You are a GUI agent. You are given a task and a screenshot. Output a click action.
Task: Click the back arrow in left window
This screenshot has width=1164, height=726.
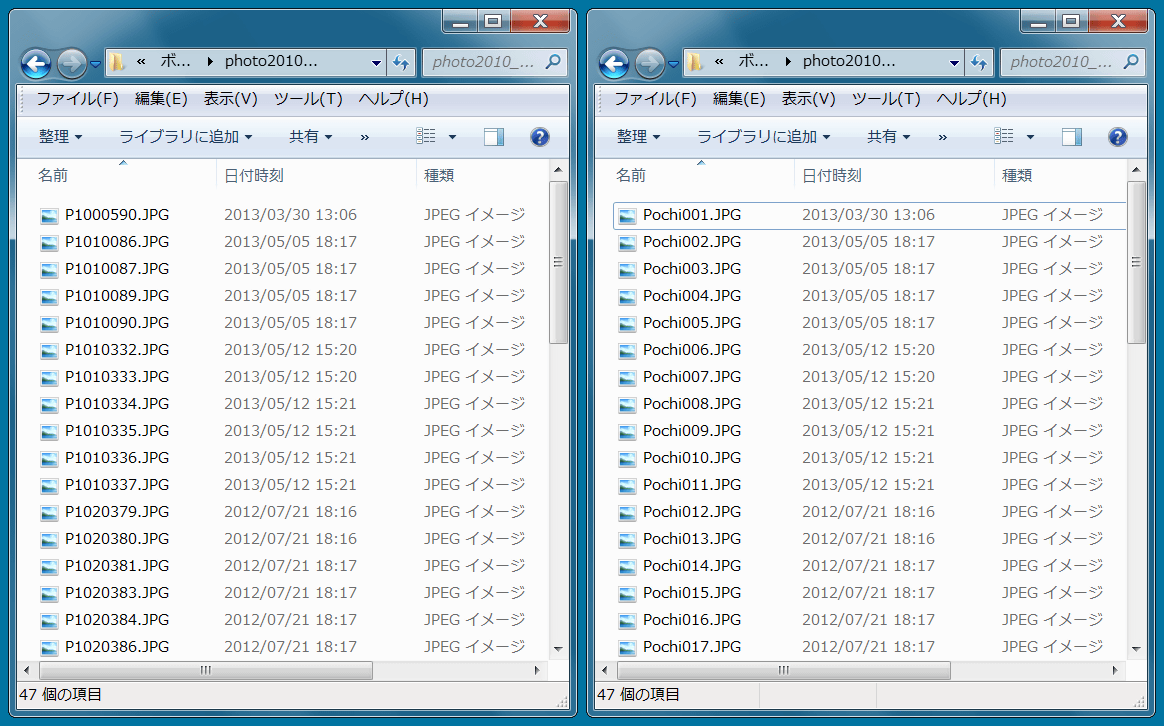tap(36, 64)
